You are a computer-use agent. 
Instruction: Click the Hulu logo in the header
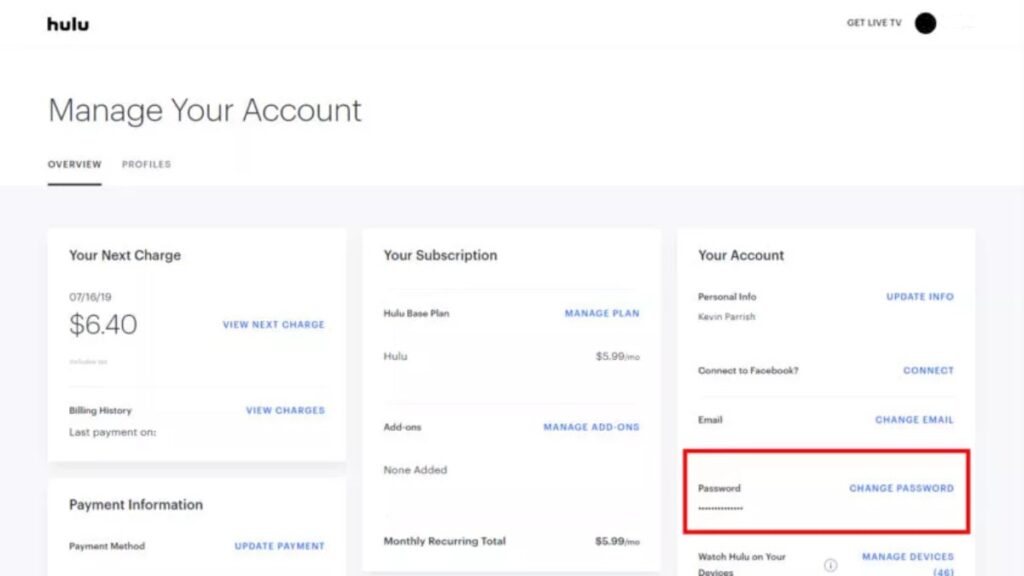pos(67,22)
